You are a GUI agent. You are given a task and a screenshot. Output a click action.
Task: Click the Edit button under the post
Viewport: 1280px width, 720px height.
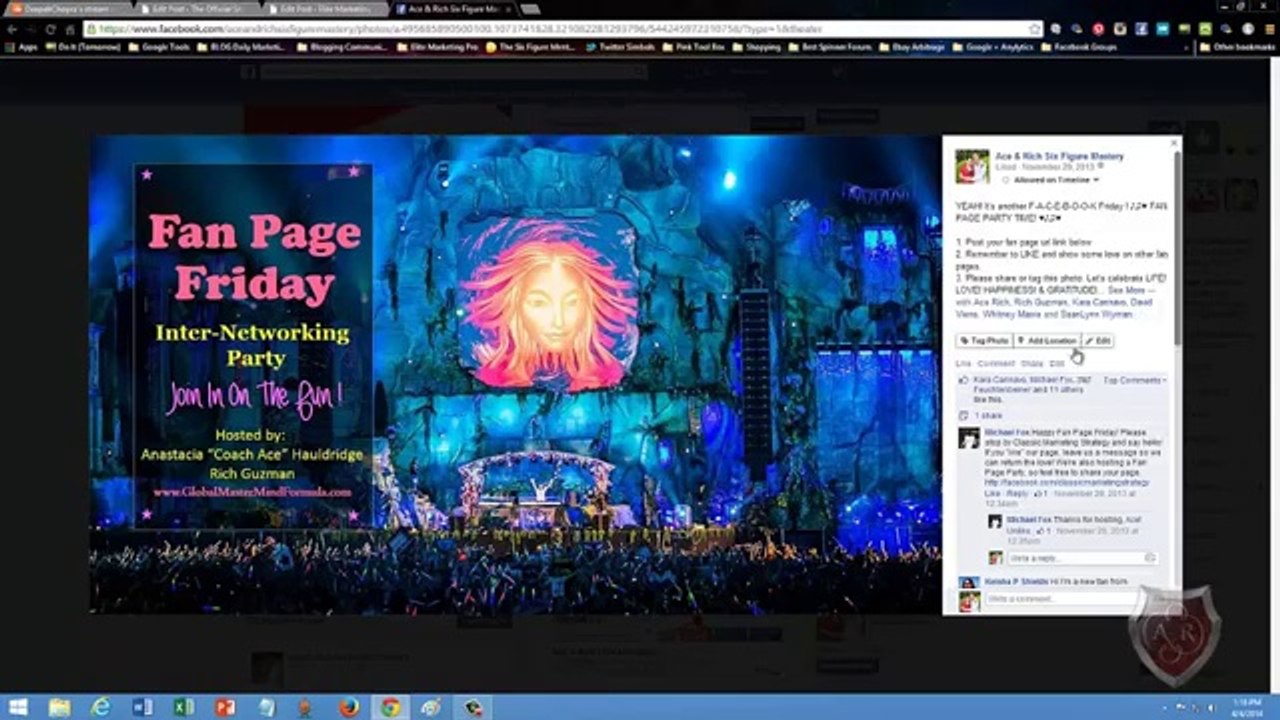tap(1098, 341)
